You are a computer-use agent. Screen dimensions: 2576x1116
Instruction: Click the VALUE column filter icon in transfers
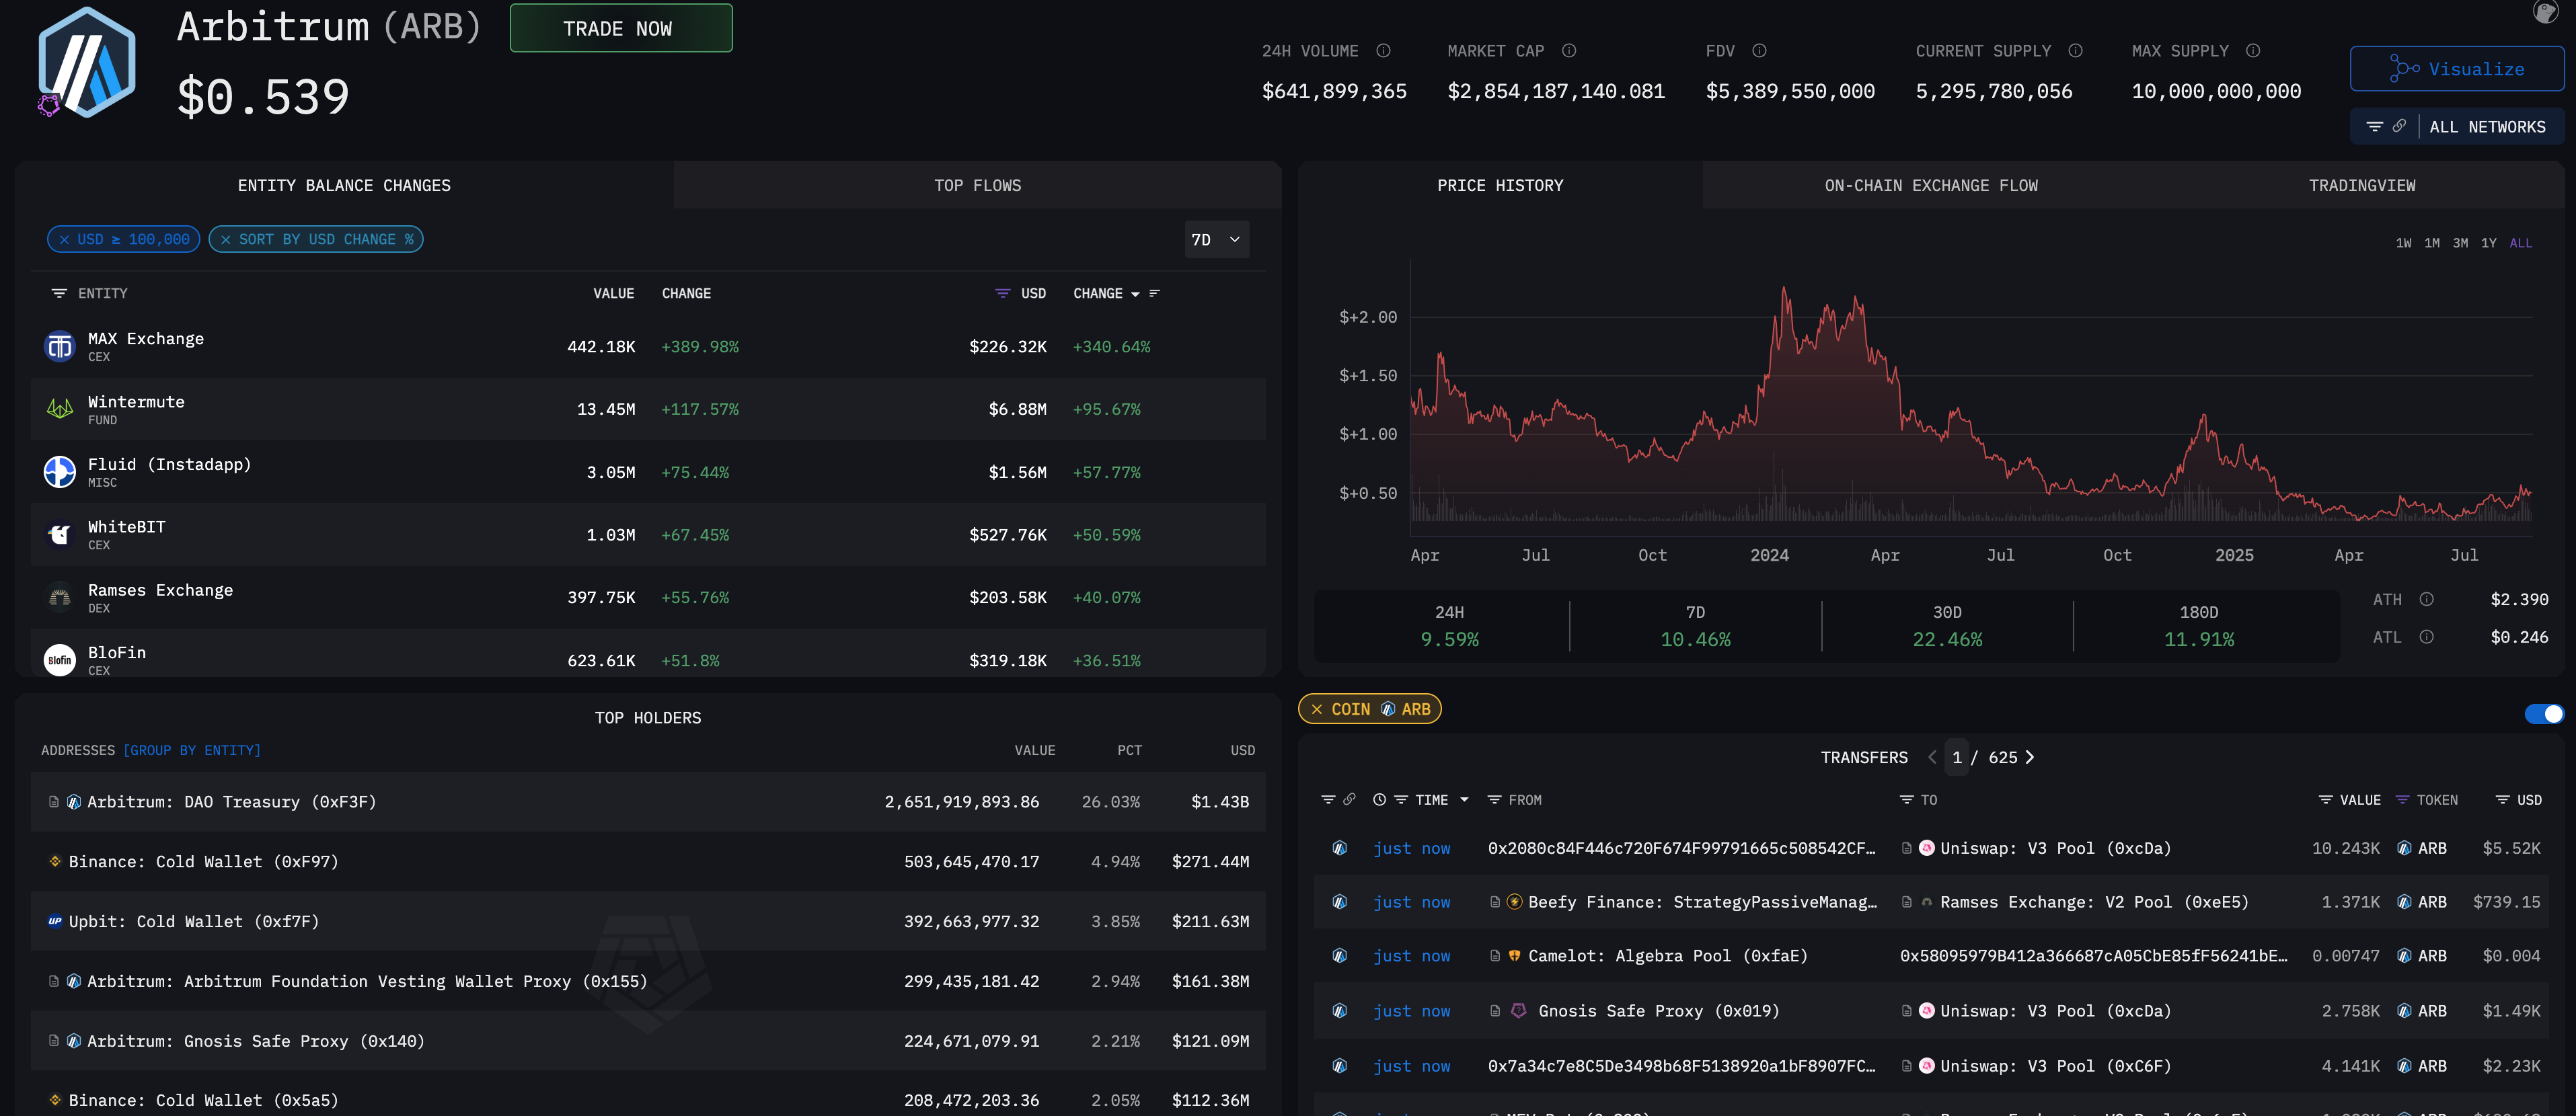coord(2325,800)
